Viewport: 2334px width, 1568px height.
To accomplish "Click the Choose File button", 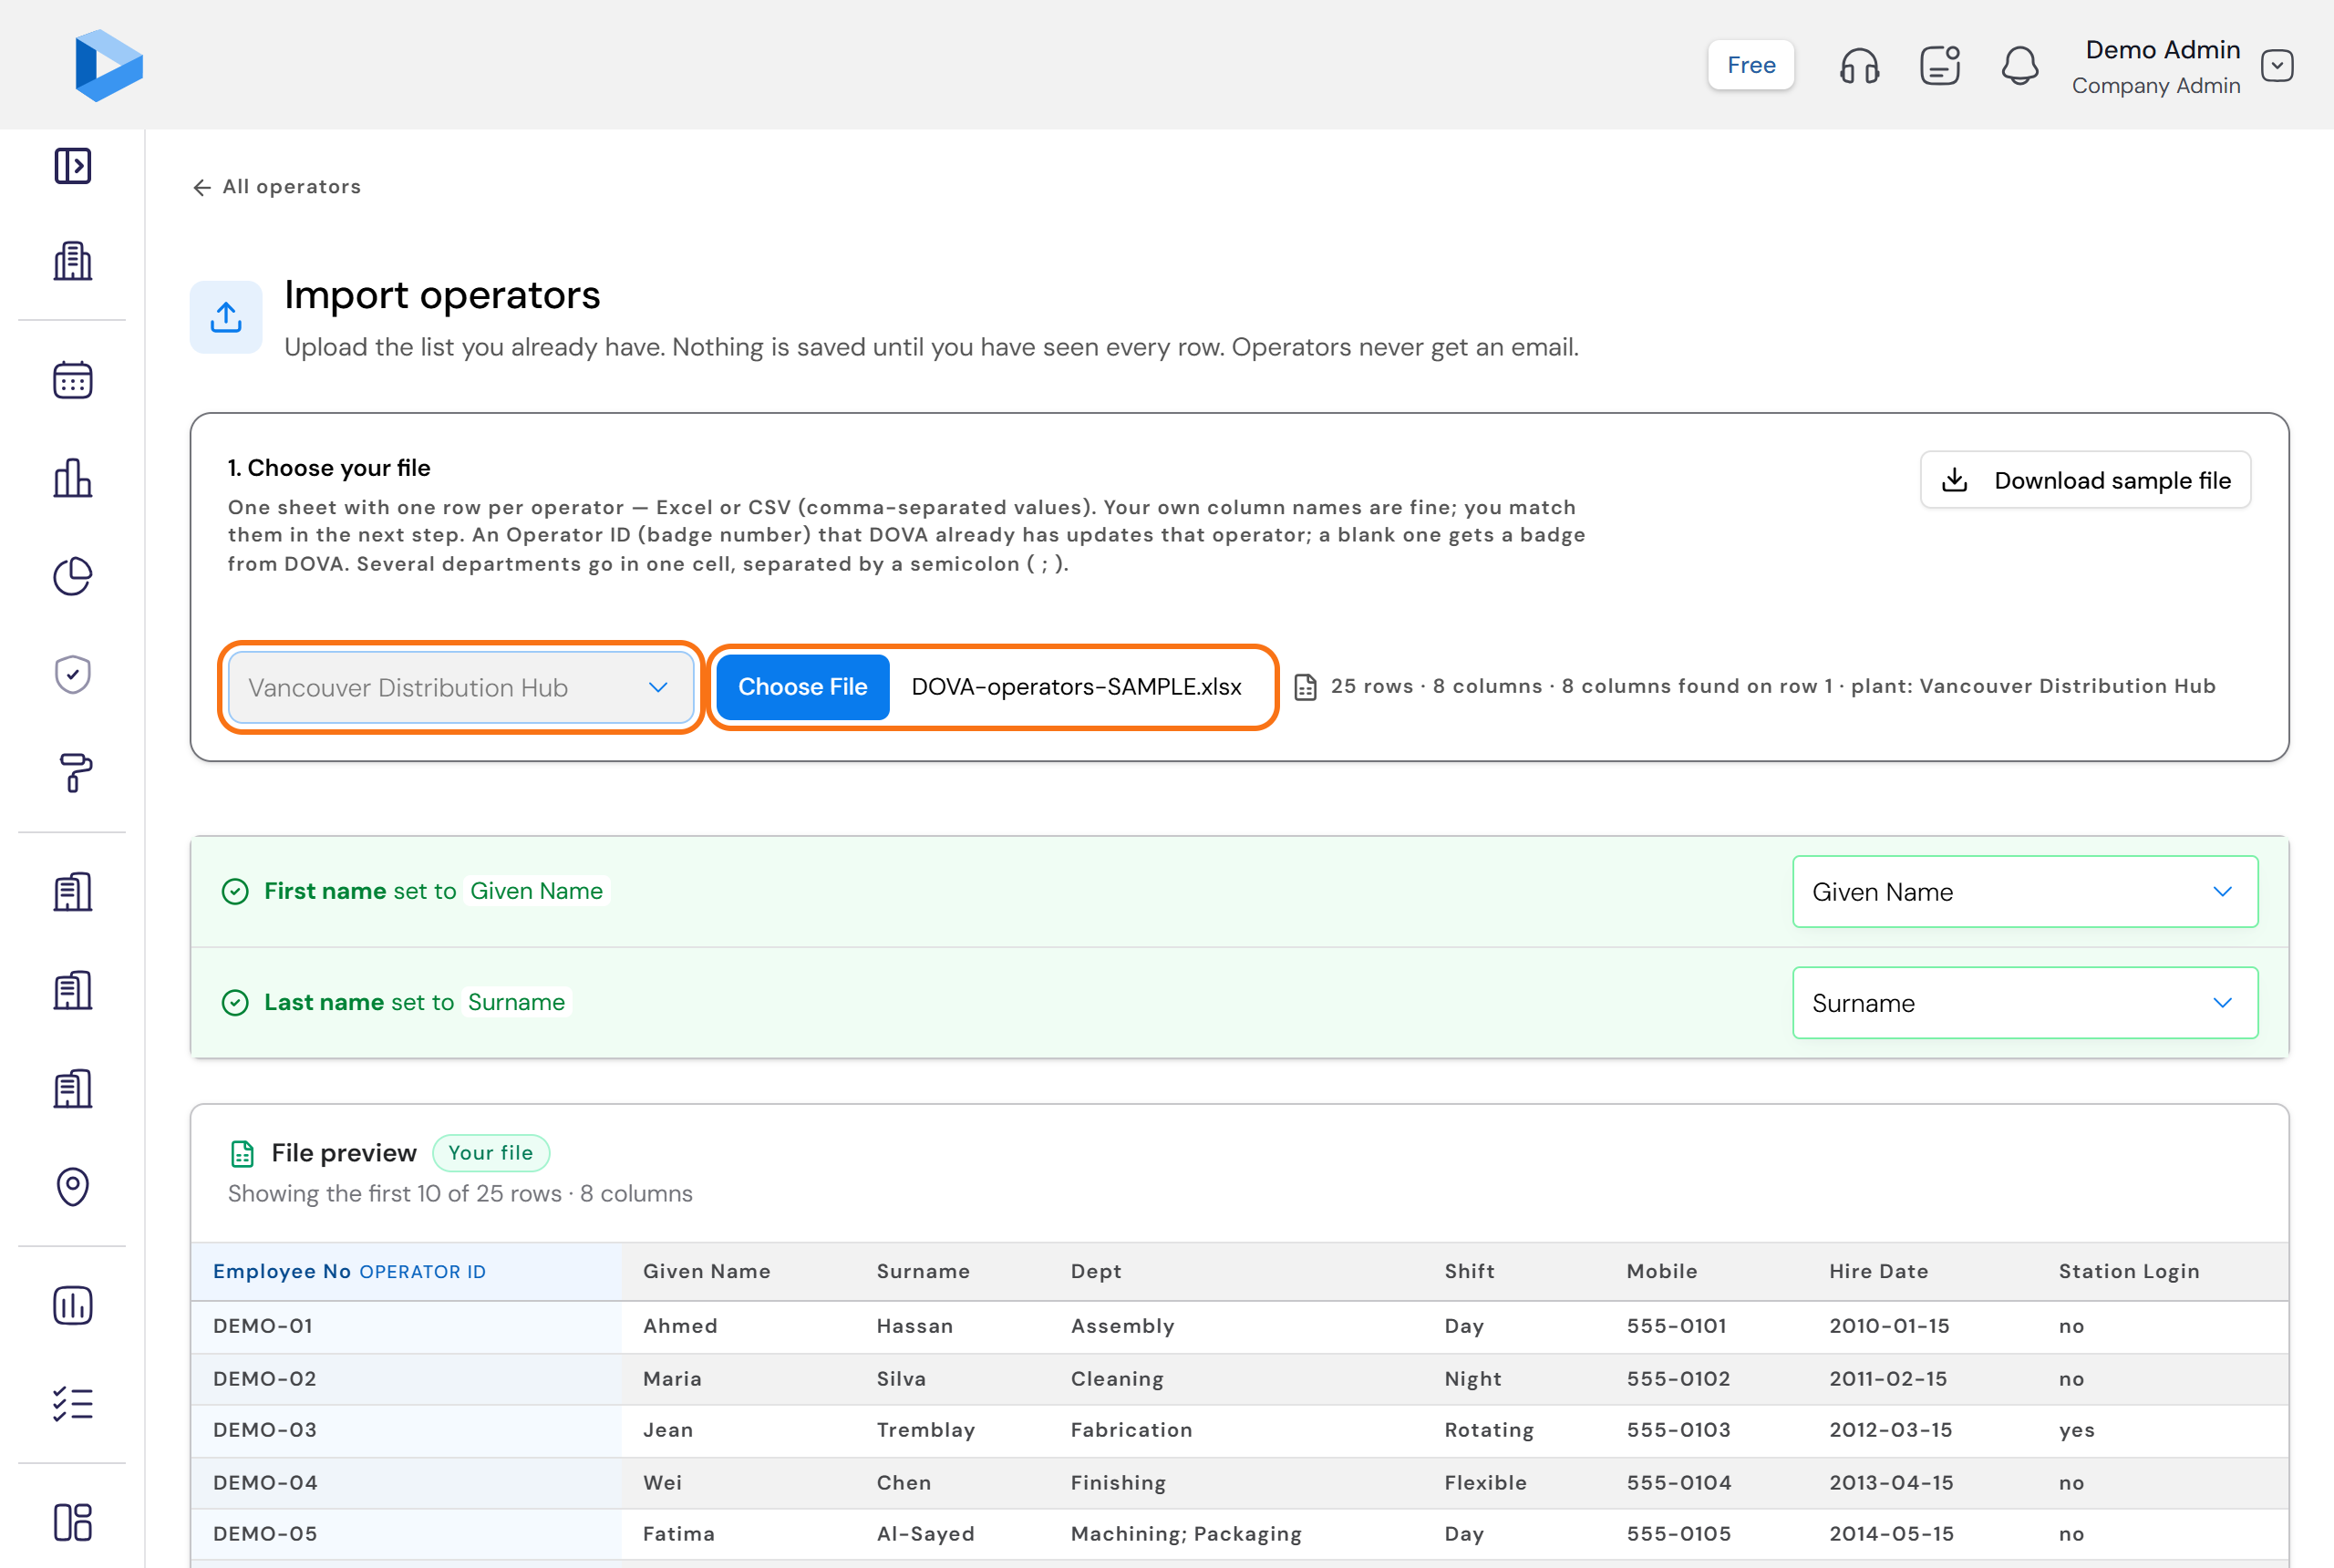I will pos(803,687).
